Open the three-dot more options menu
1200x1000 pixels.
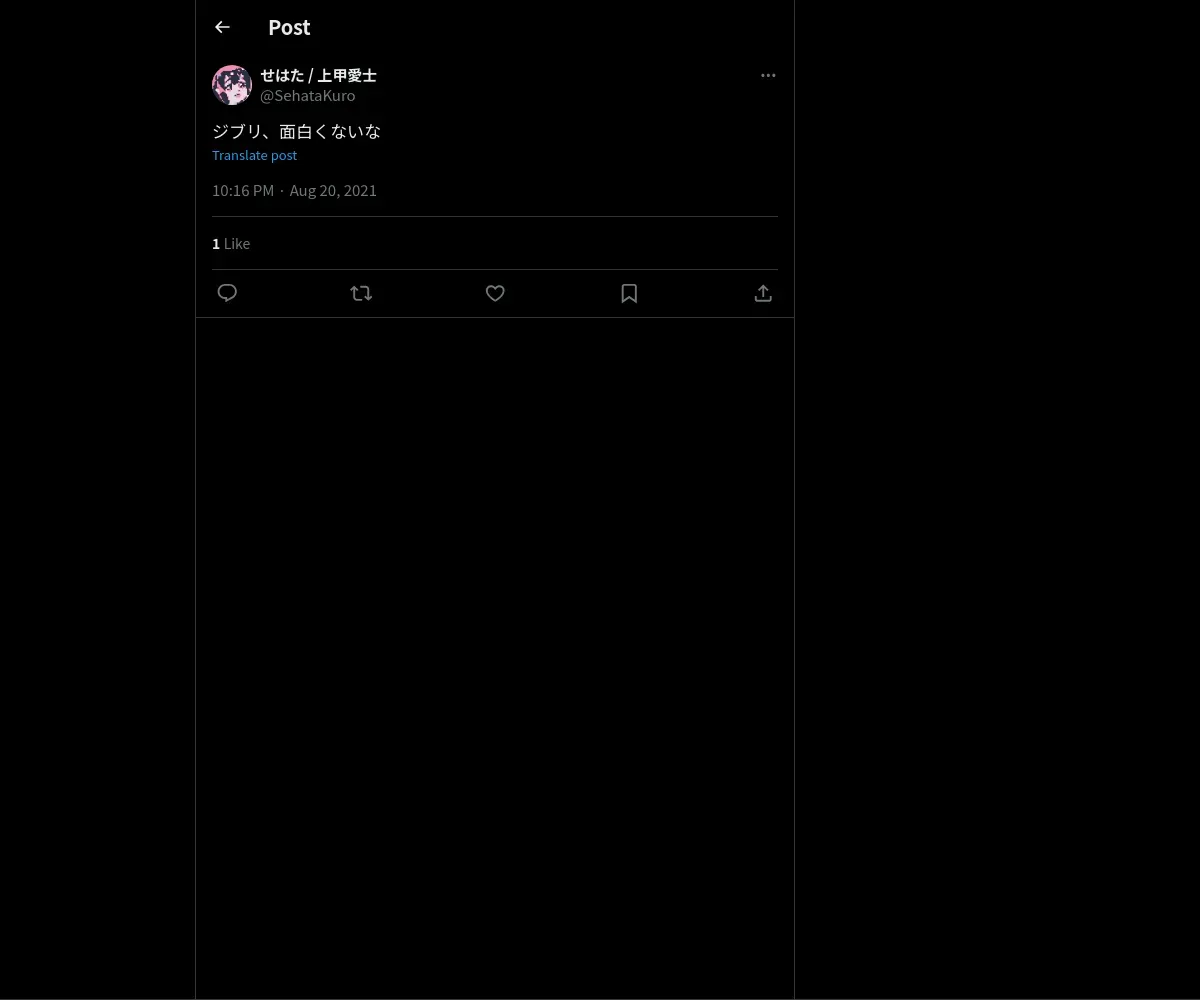pos(768,75)
